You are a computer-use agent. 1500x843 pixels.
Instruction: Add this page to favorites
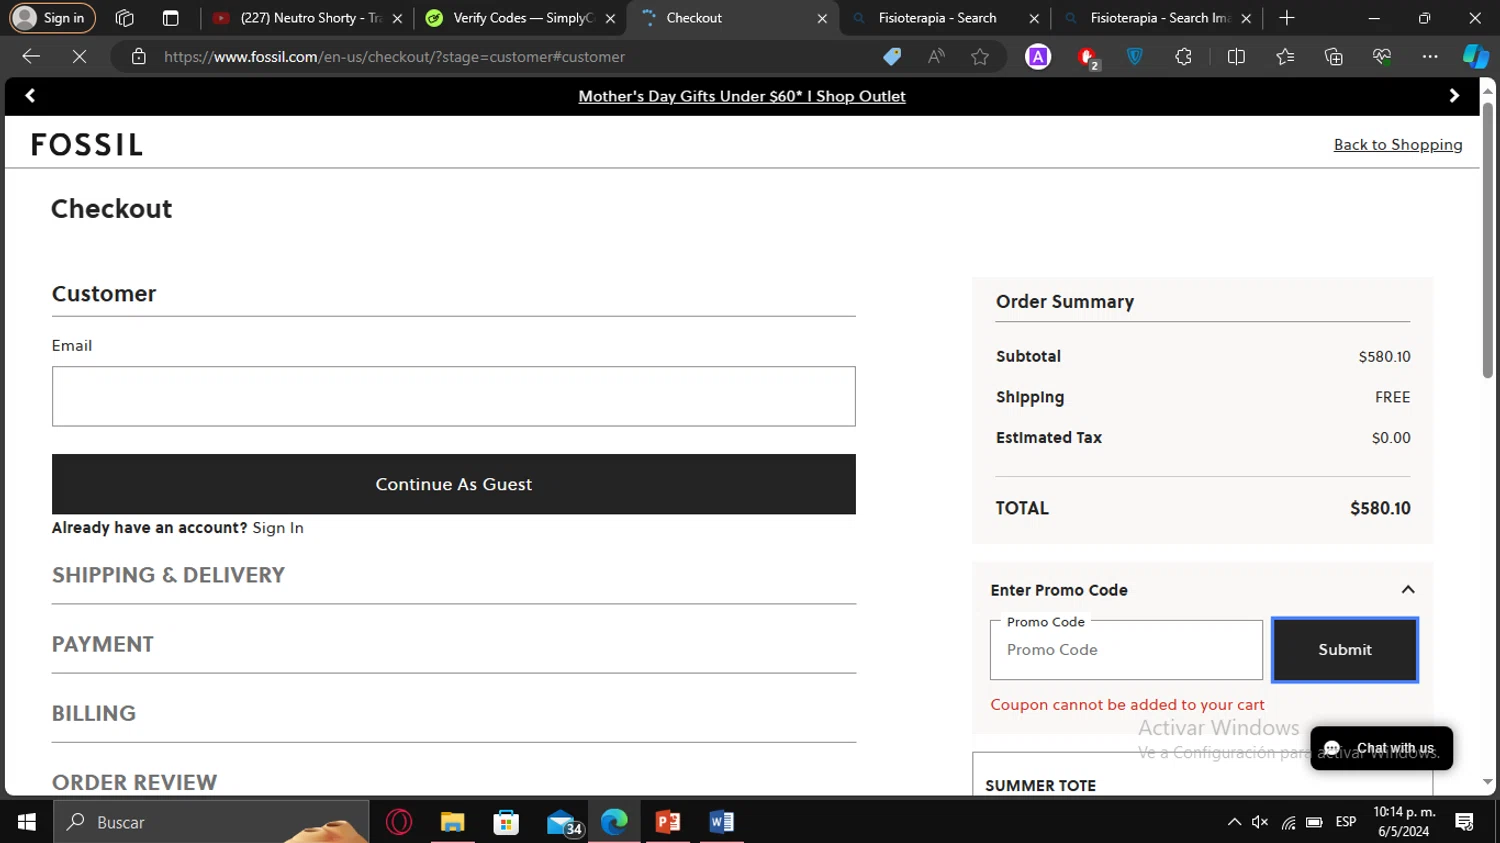(980, 57)
